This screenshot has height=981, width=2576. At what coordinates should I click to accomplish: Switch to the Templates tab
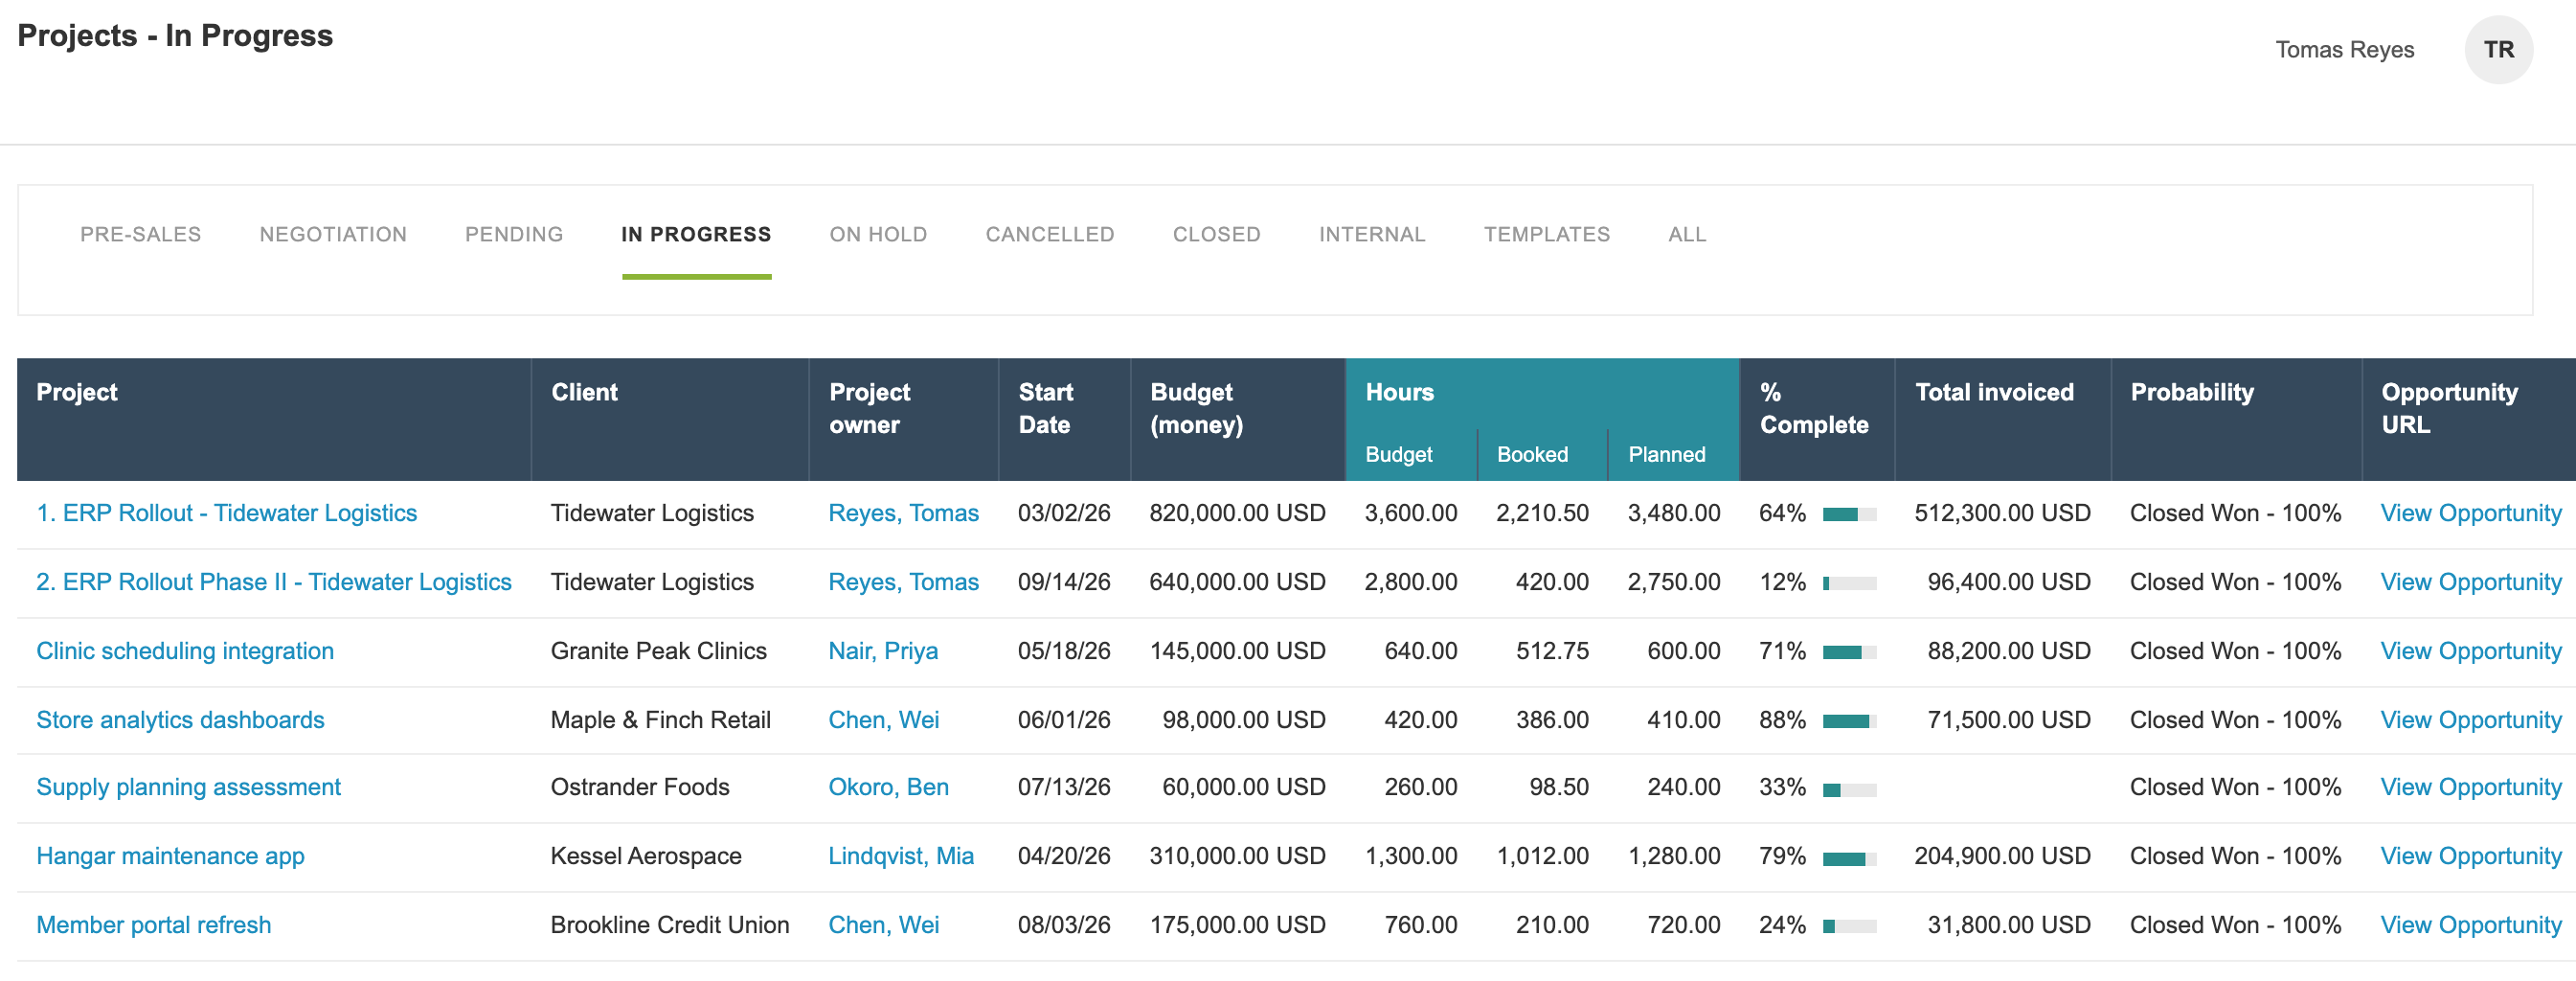[1546, 234]
